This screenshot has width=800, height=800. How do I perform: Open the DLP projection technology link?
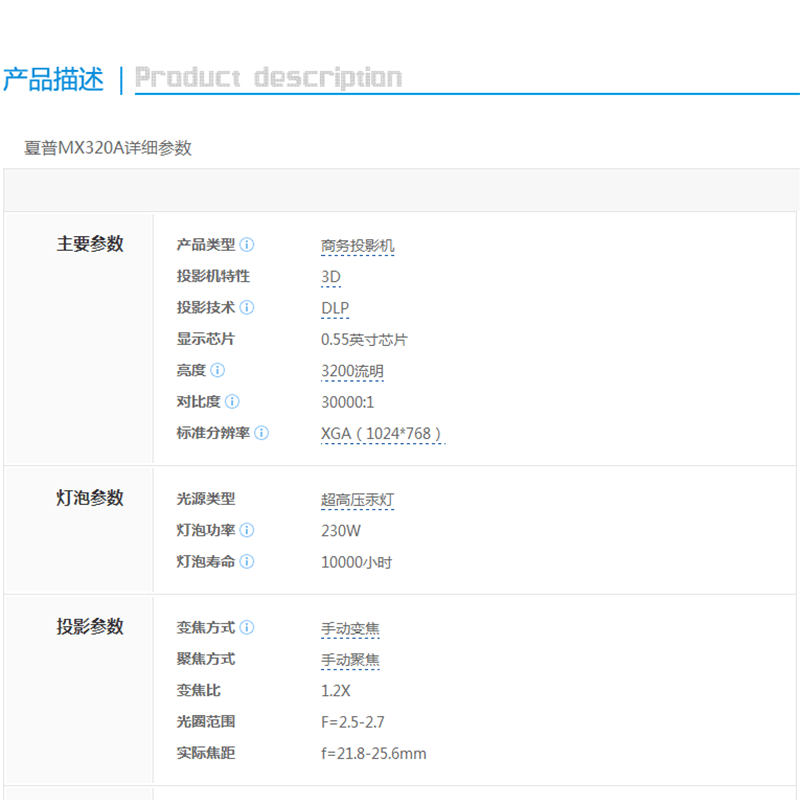[x=335, y=309]
